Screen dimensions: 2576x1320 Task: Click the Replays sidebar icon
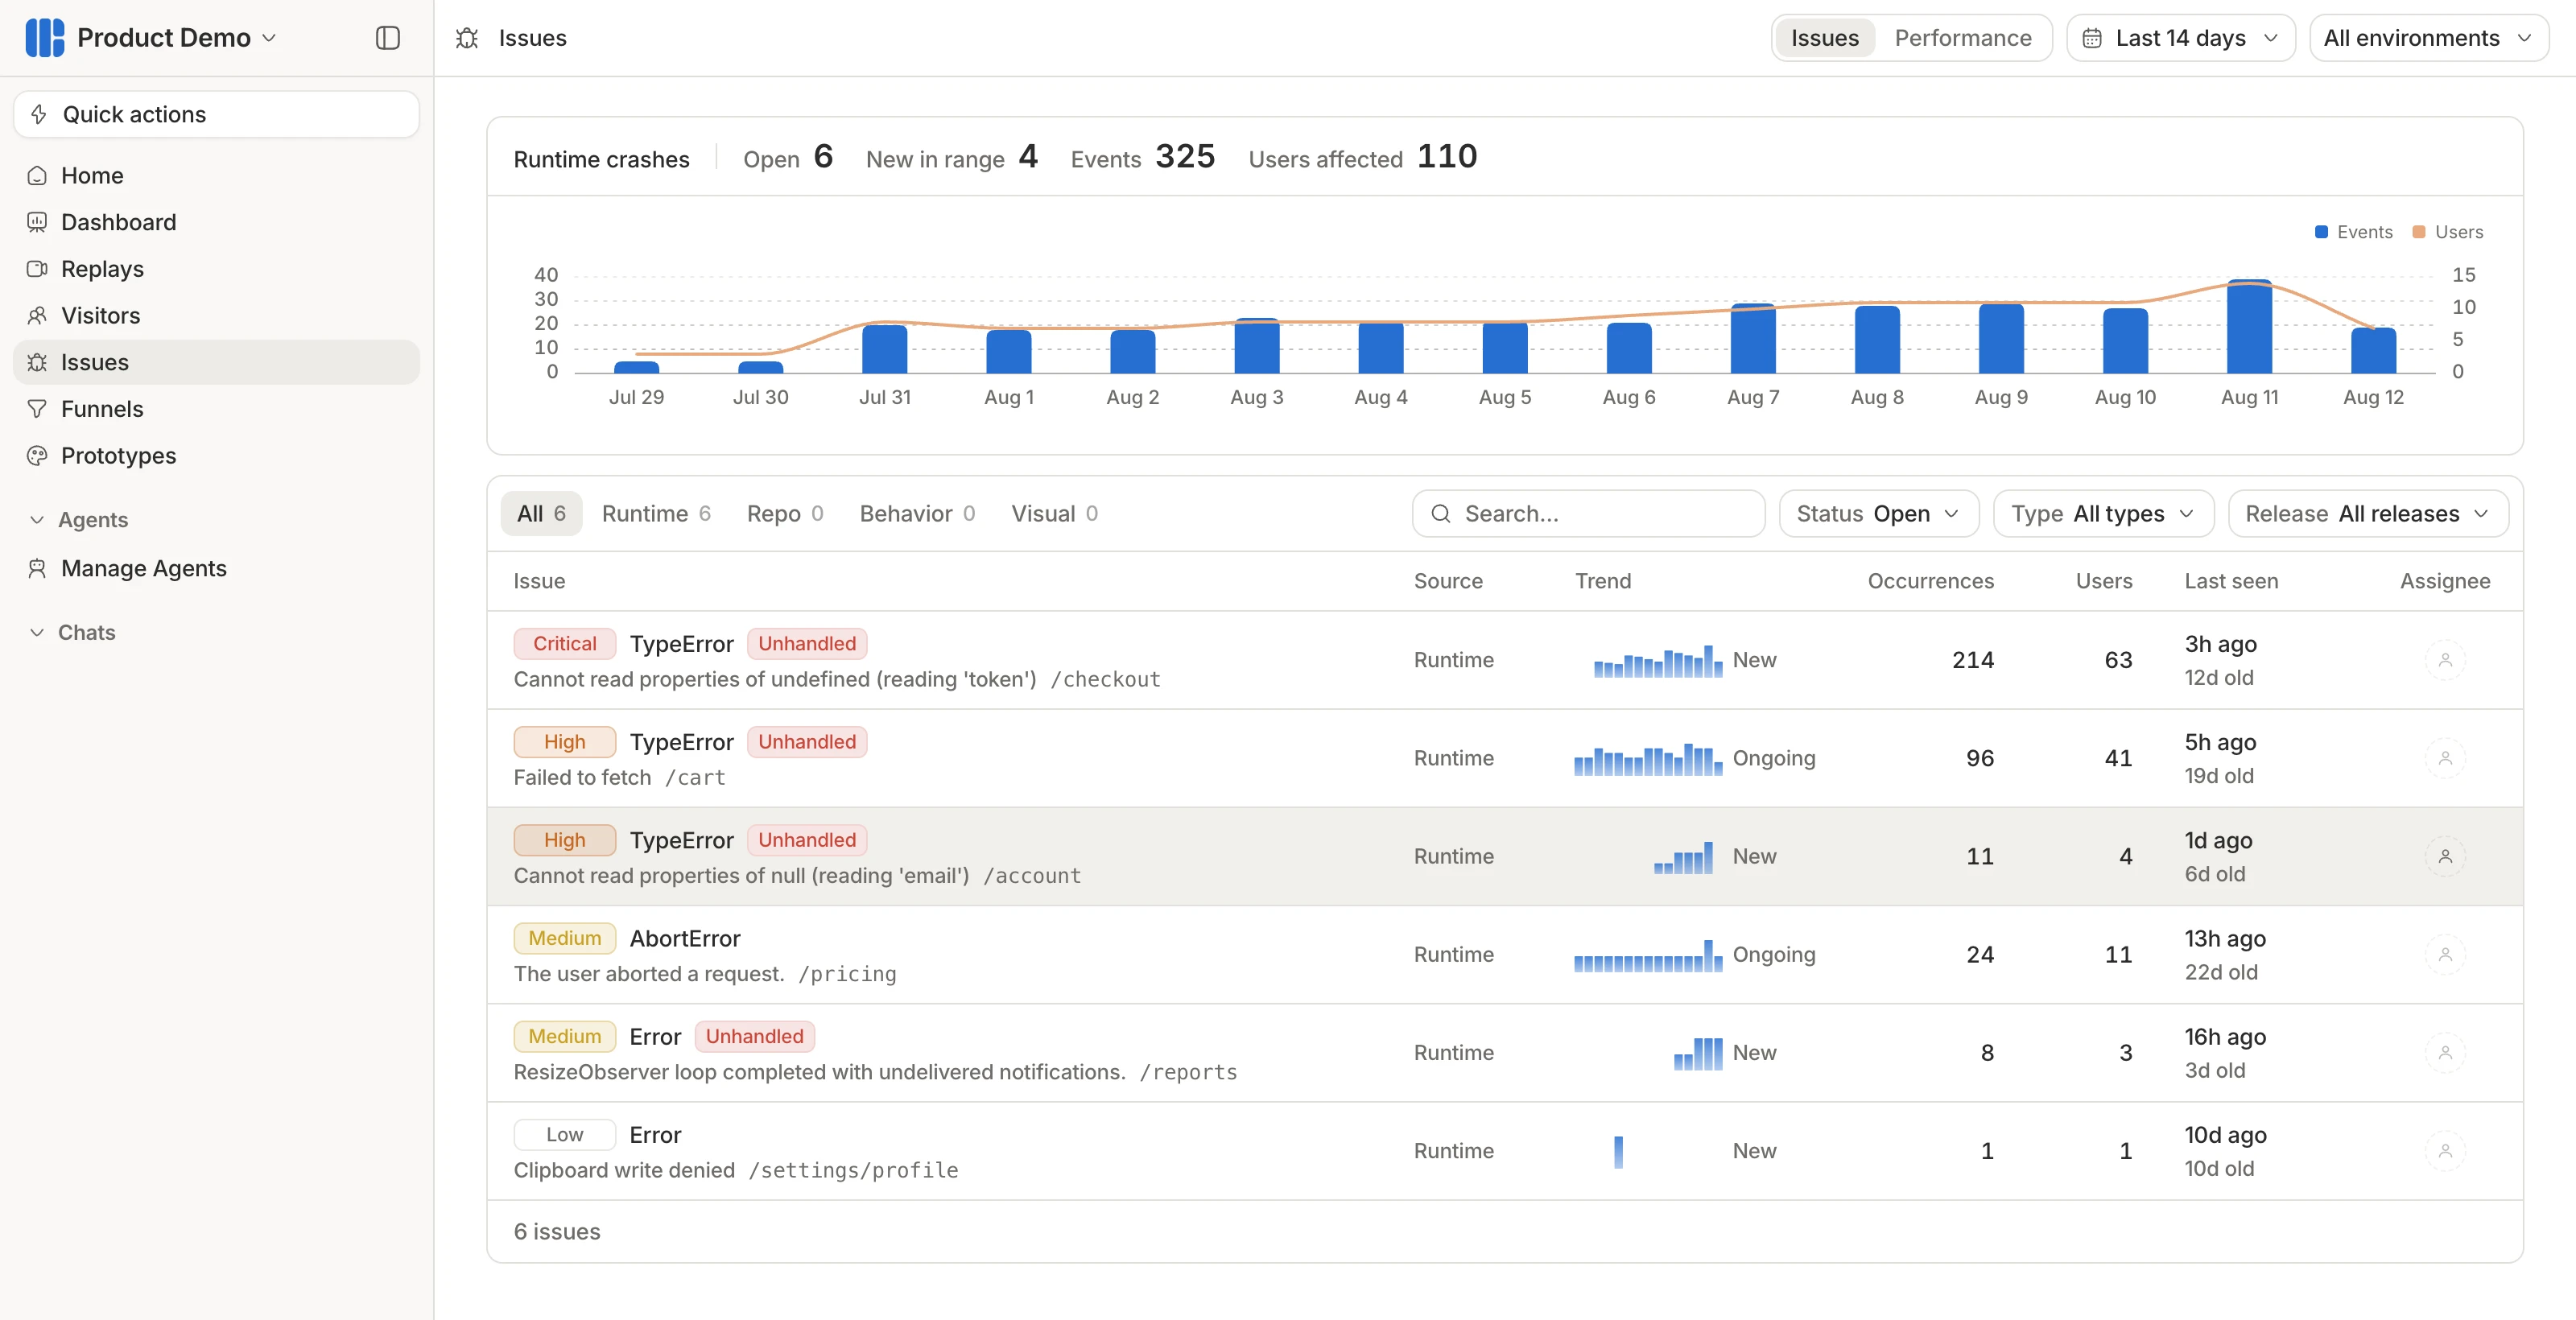(x=37, y=269)
